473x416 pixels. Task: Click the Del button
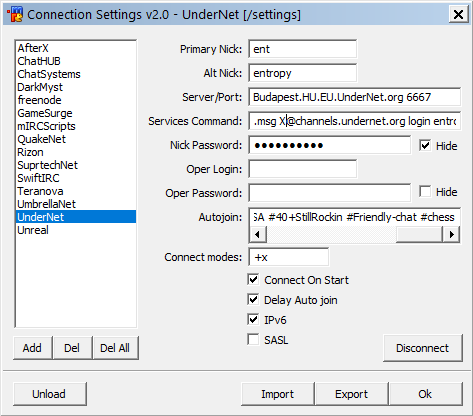(x=72, y=348)
